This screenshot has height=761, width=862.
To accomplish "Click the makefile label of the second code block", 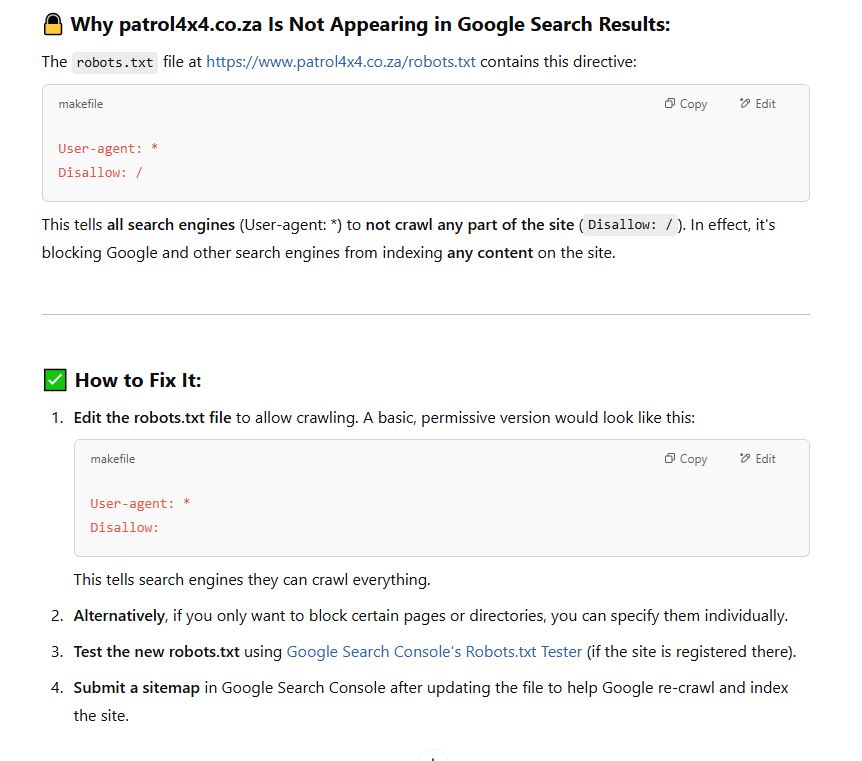I will point(113,459).
